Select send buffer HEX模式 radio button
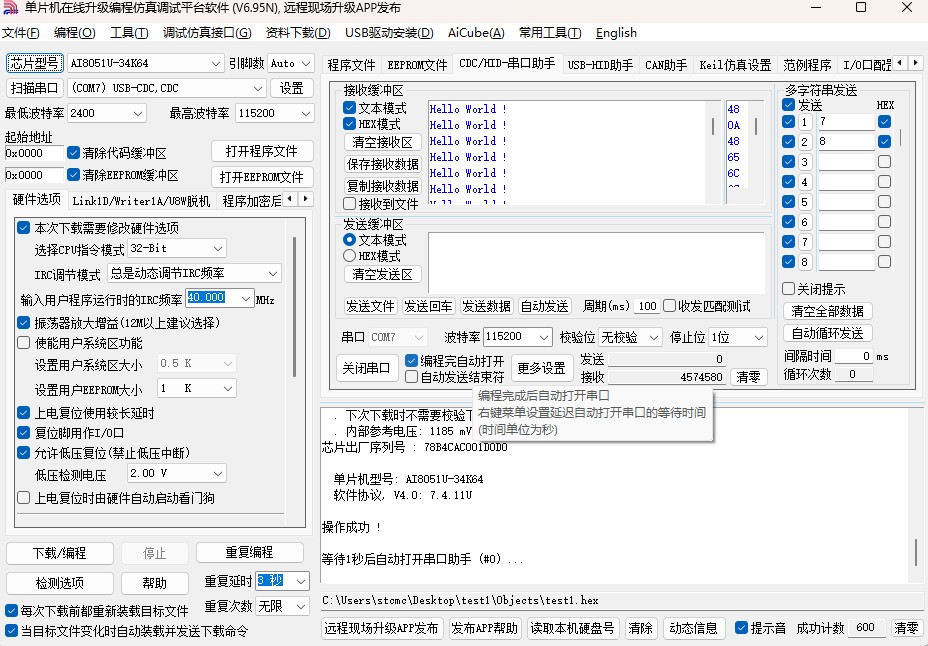The image size is (928, 646). click(349, 256)
